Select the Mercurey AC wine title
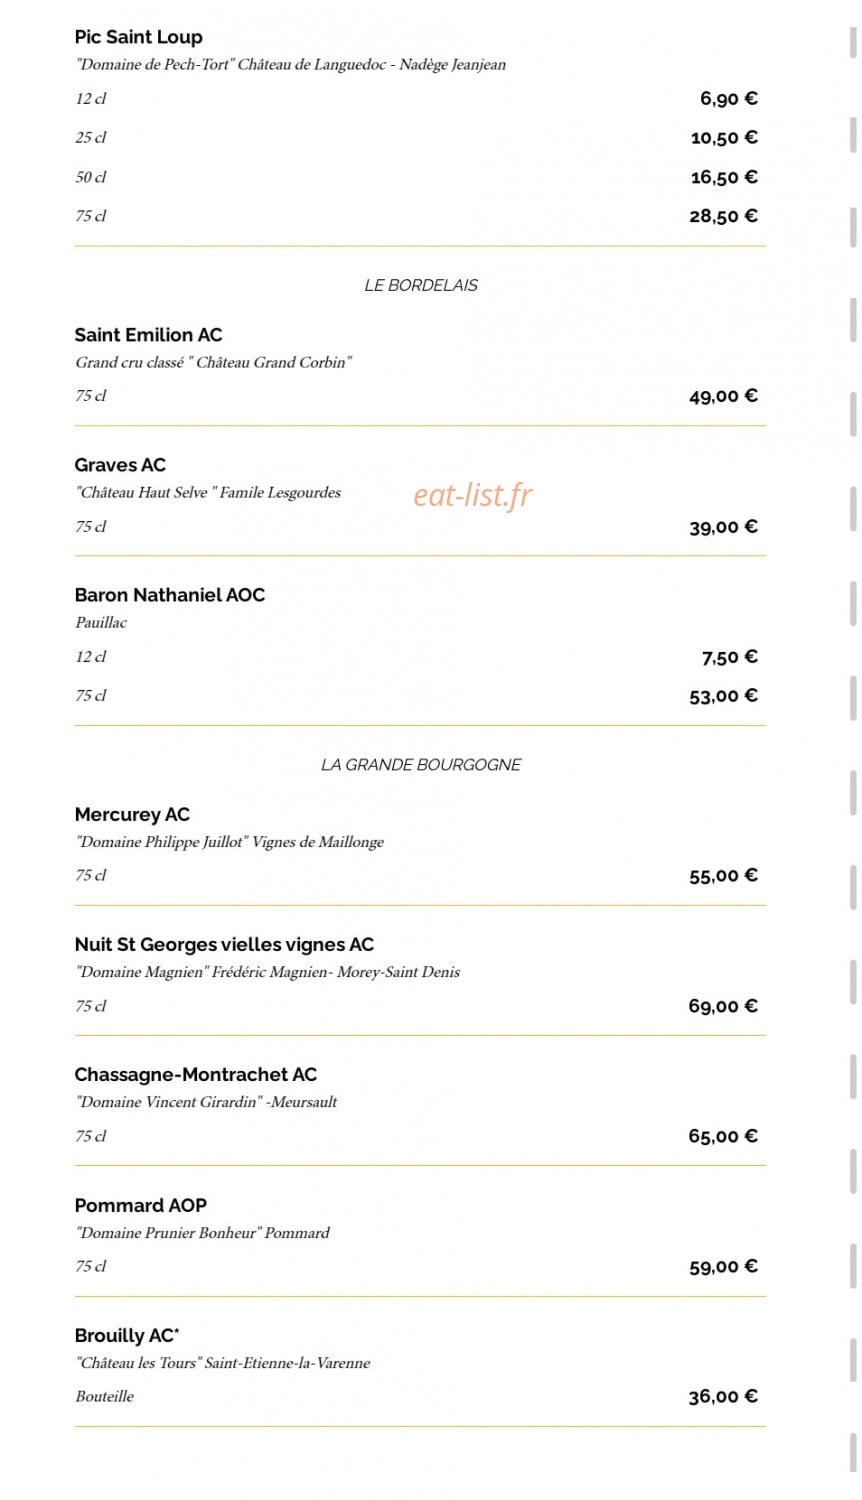The width and height of the screenshot is (862, 1500). tap(132, 815)
